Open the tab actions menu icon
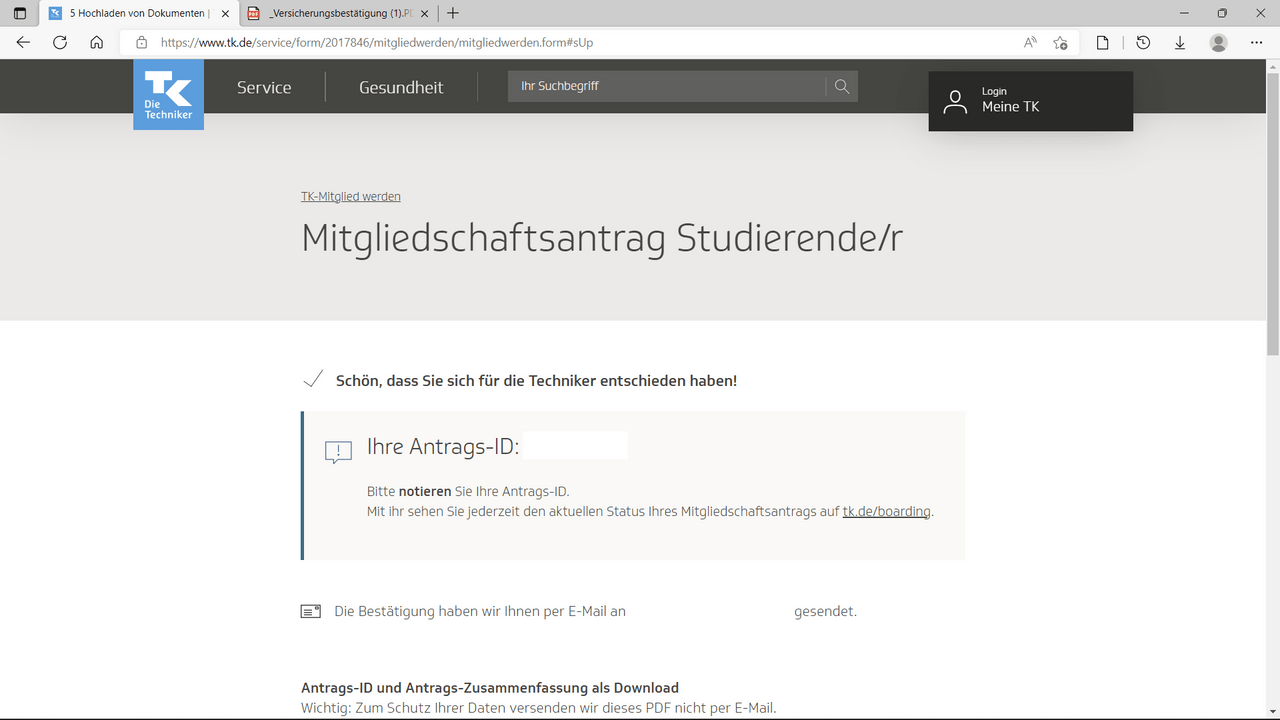Image resolution: width=1280 pixels, height=720 pixels. tap(20, 13)
